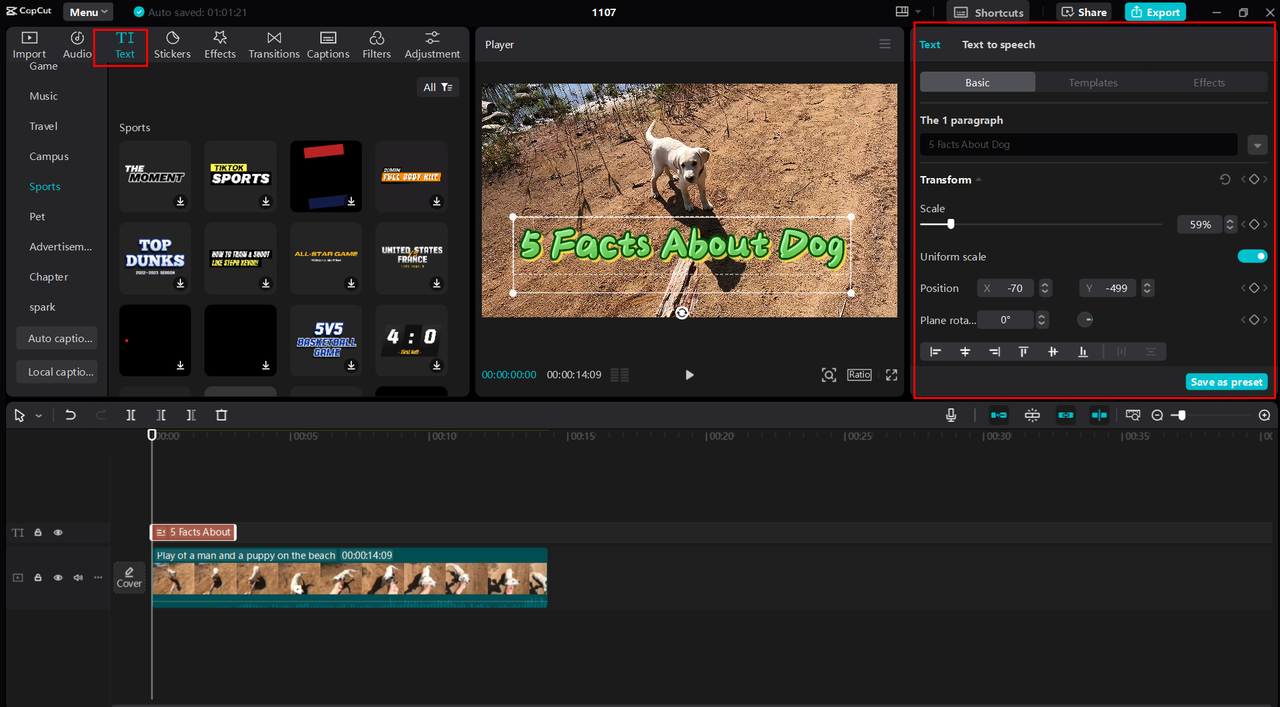Open the Adjustment tab
This screenshot has height=707, width=1280.
(x=432, y=45)
